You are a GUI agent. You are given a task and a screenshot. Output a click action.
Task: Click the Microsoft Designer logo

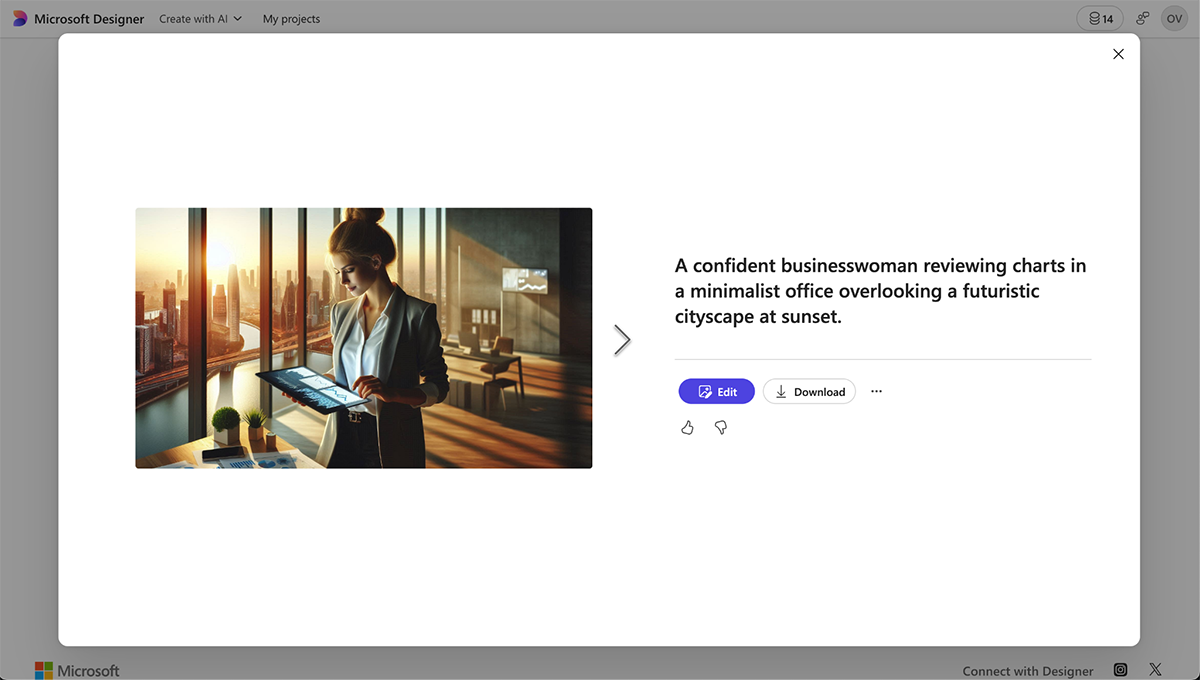[x=77, y=18]
